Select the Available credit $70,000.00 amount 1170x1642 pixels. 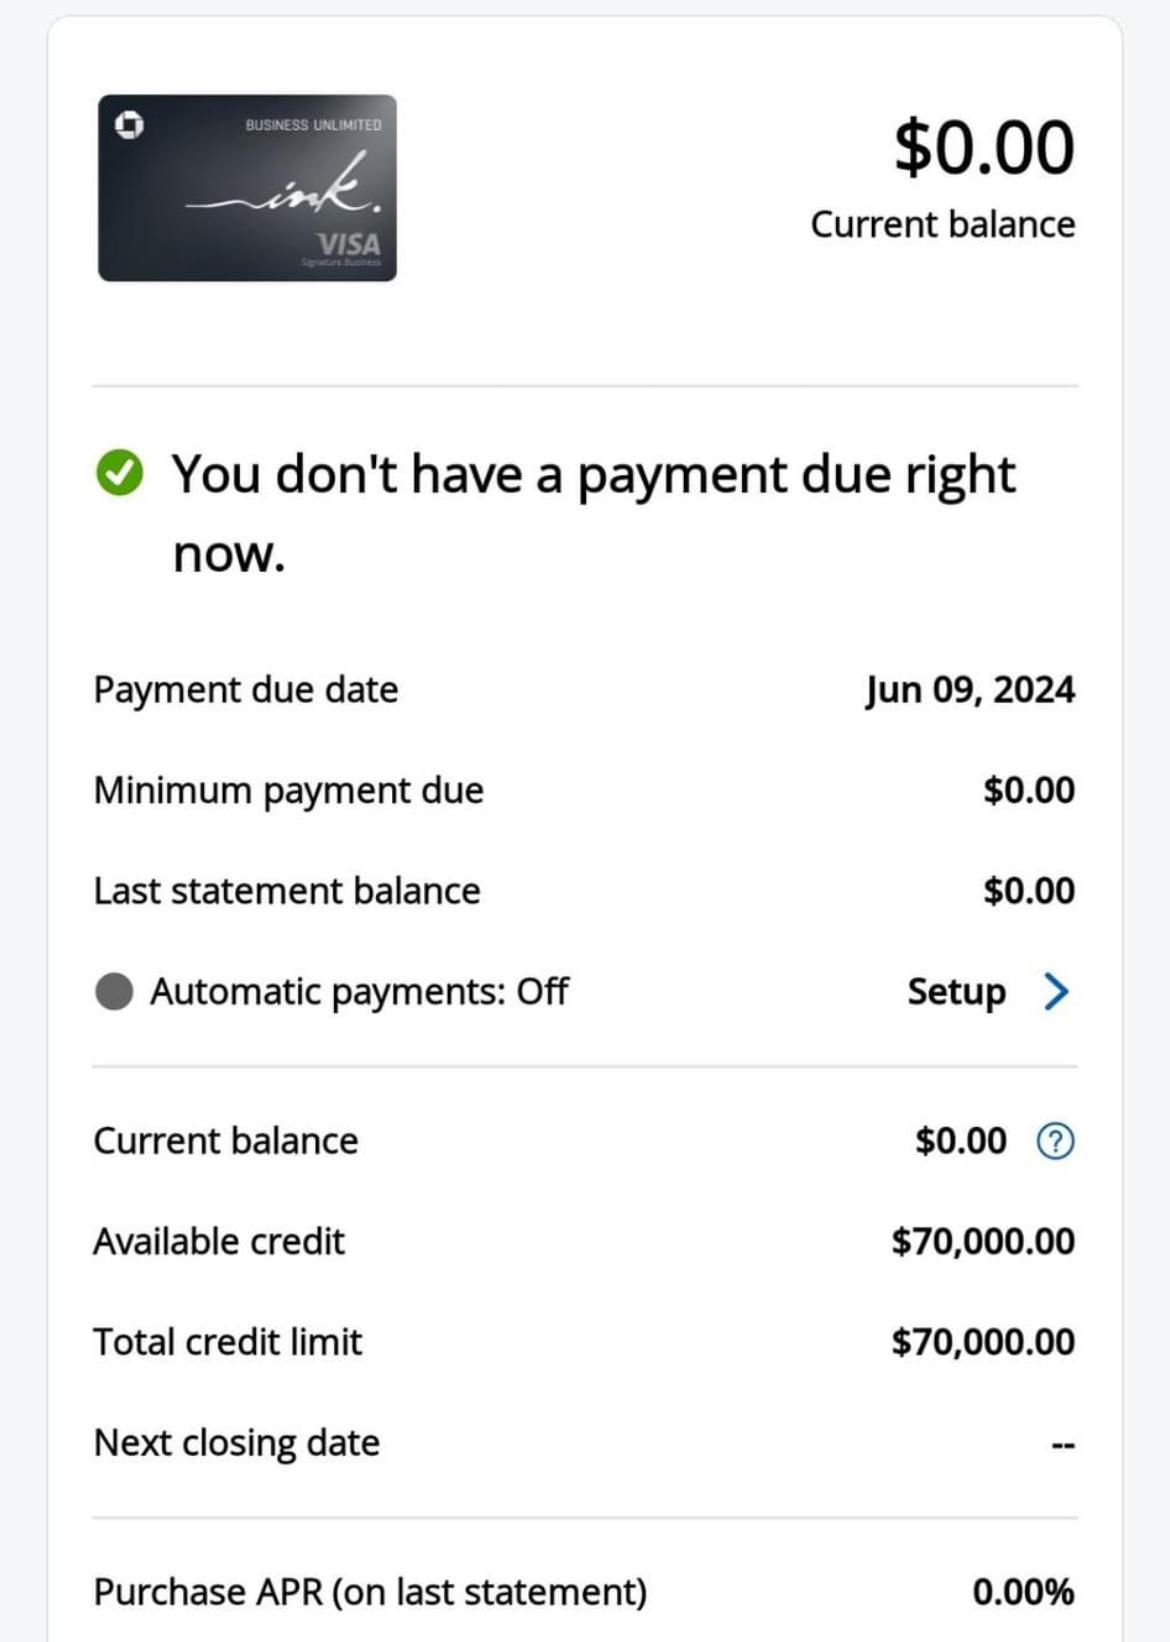coord(982,1241)
